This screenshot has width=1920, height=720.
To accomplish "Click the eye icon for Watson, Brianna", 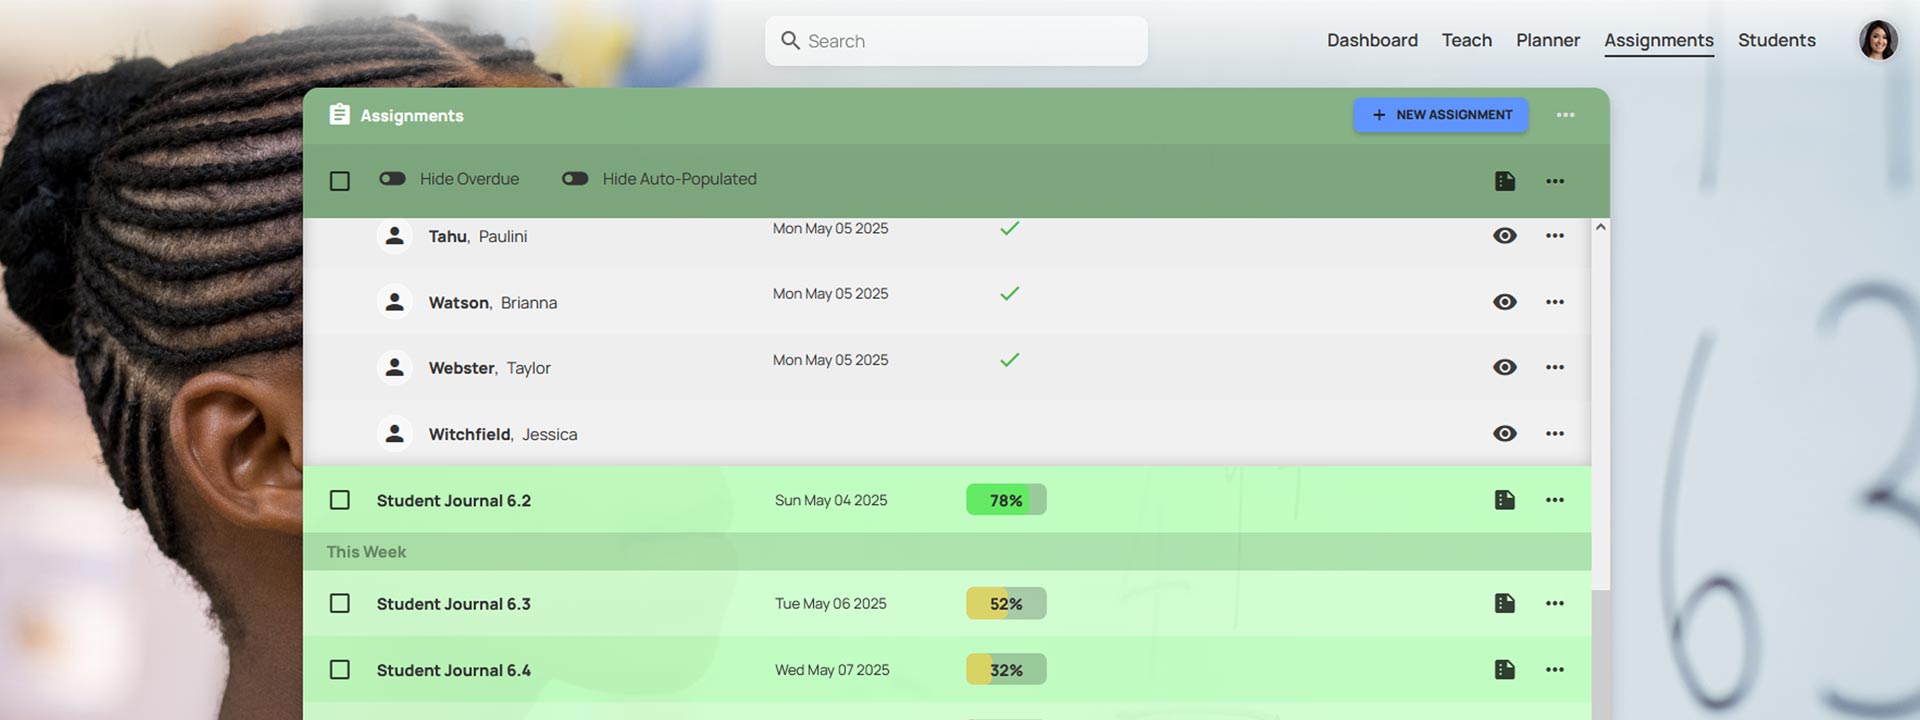I will [x=1505, y=302].
